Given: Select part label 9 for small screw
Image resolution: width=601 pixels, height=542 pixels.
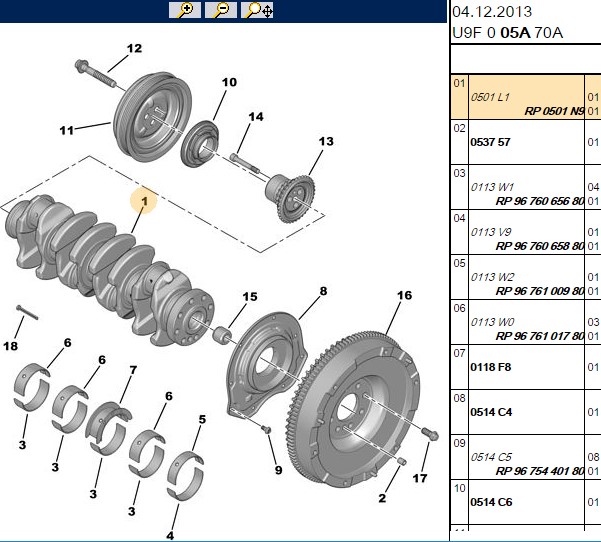Looking at the screenshot, I should 279,470.
